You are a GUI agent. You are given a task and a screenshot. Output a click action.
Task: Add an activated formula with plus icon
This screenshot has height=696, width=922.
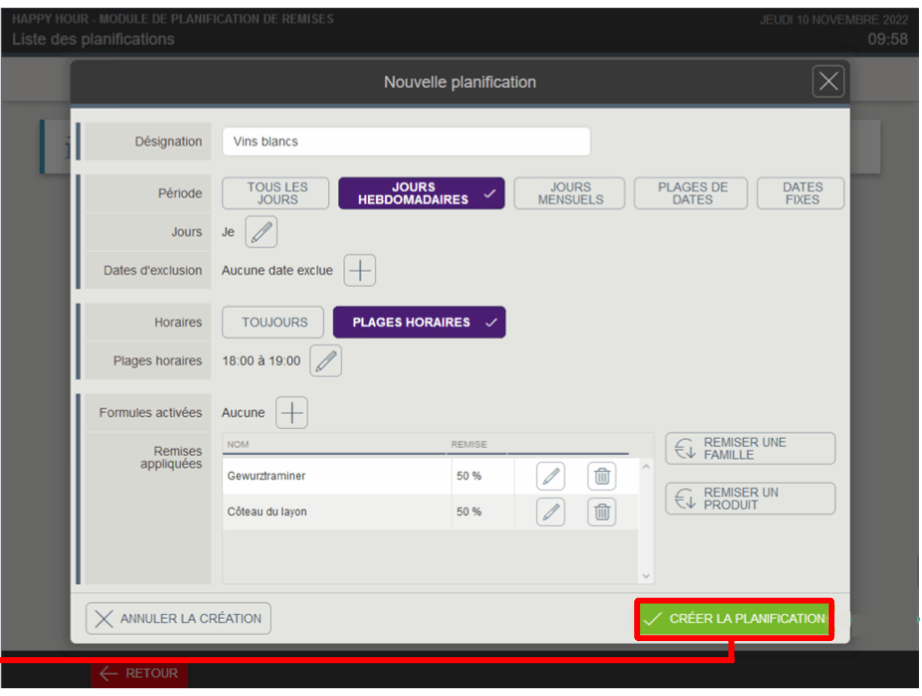pos(292,413)
